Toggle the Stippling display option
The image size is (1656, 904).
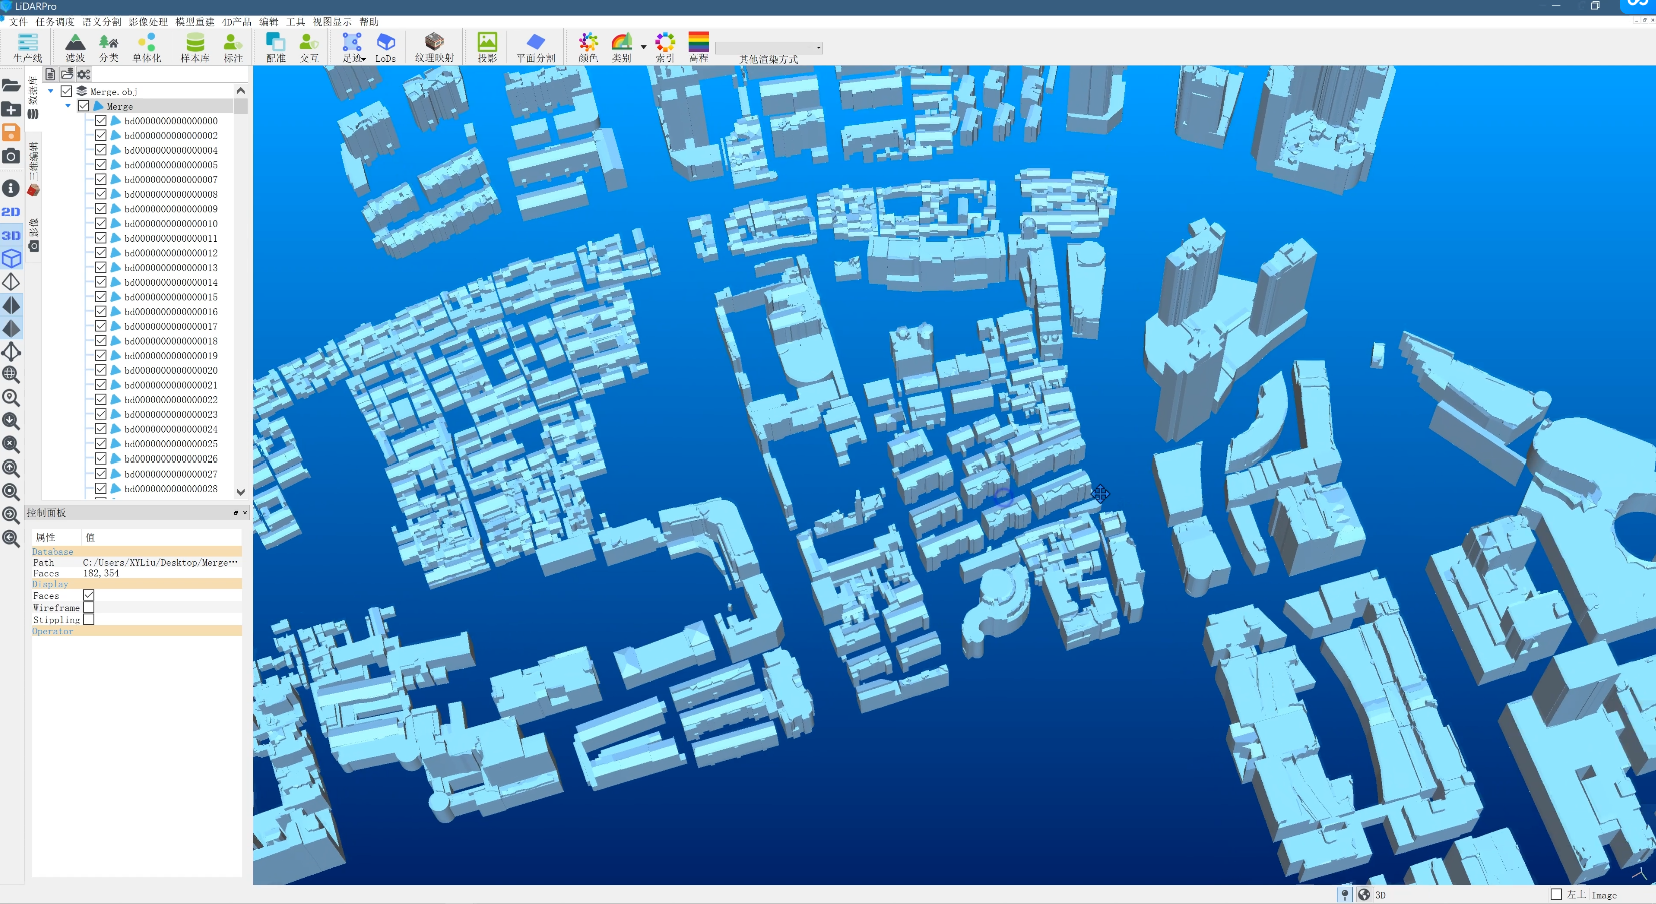(x=89, y=619)
